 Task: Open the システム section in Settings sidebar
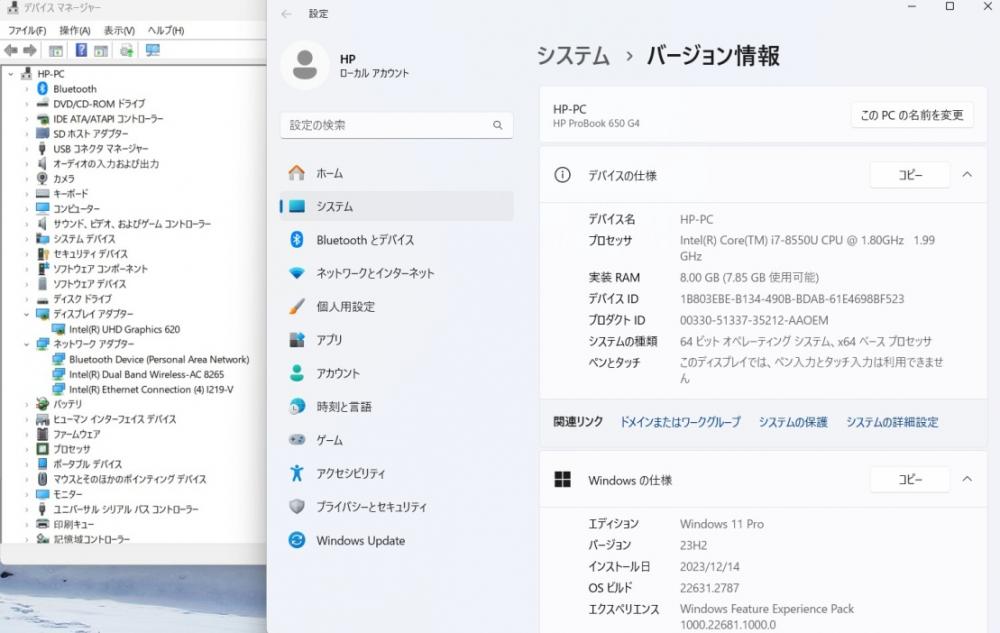click(x=396, y=207)
